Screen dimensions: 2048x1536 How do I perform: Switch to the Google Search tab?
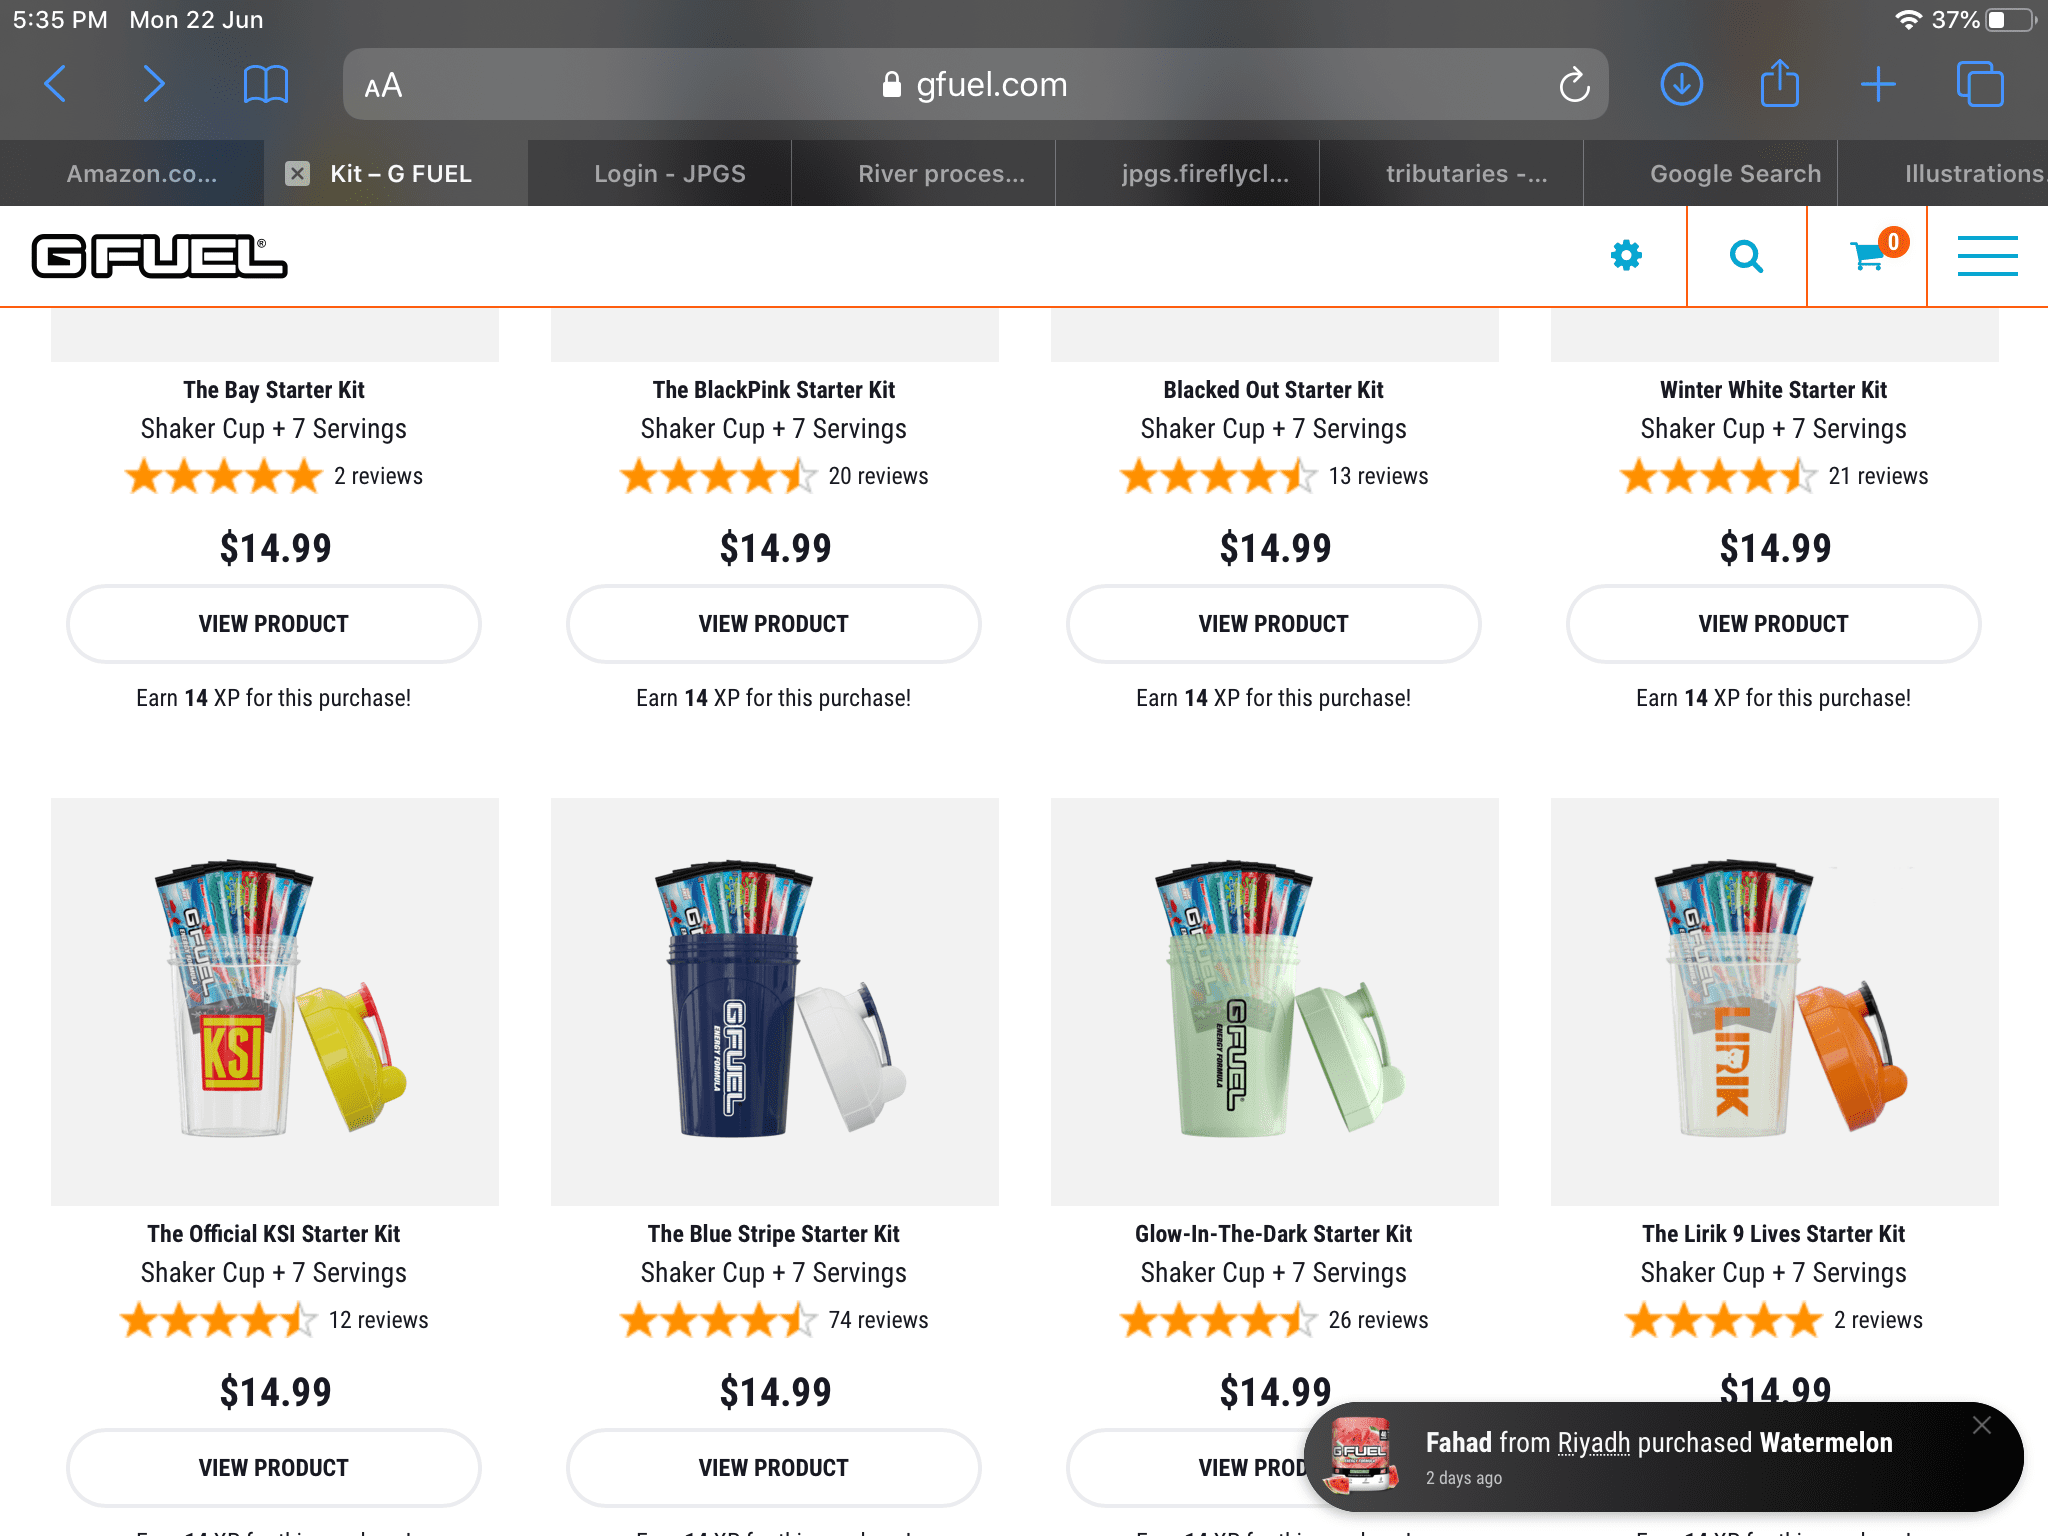pyautogui.click(x=1735, y=174)
